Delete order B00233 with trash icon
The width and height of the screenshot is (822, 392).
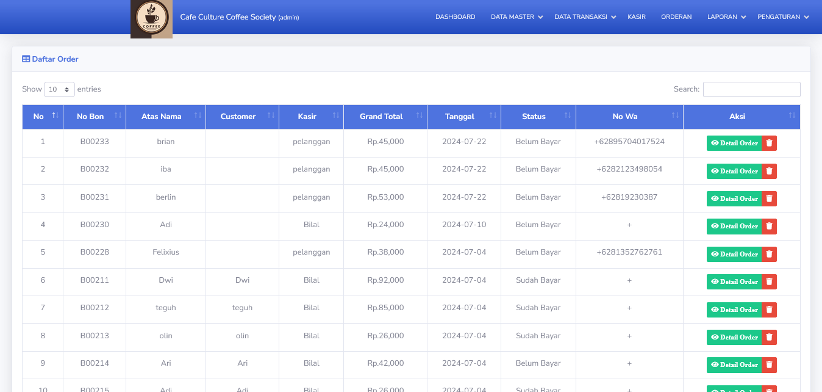point(769,143)
